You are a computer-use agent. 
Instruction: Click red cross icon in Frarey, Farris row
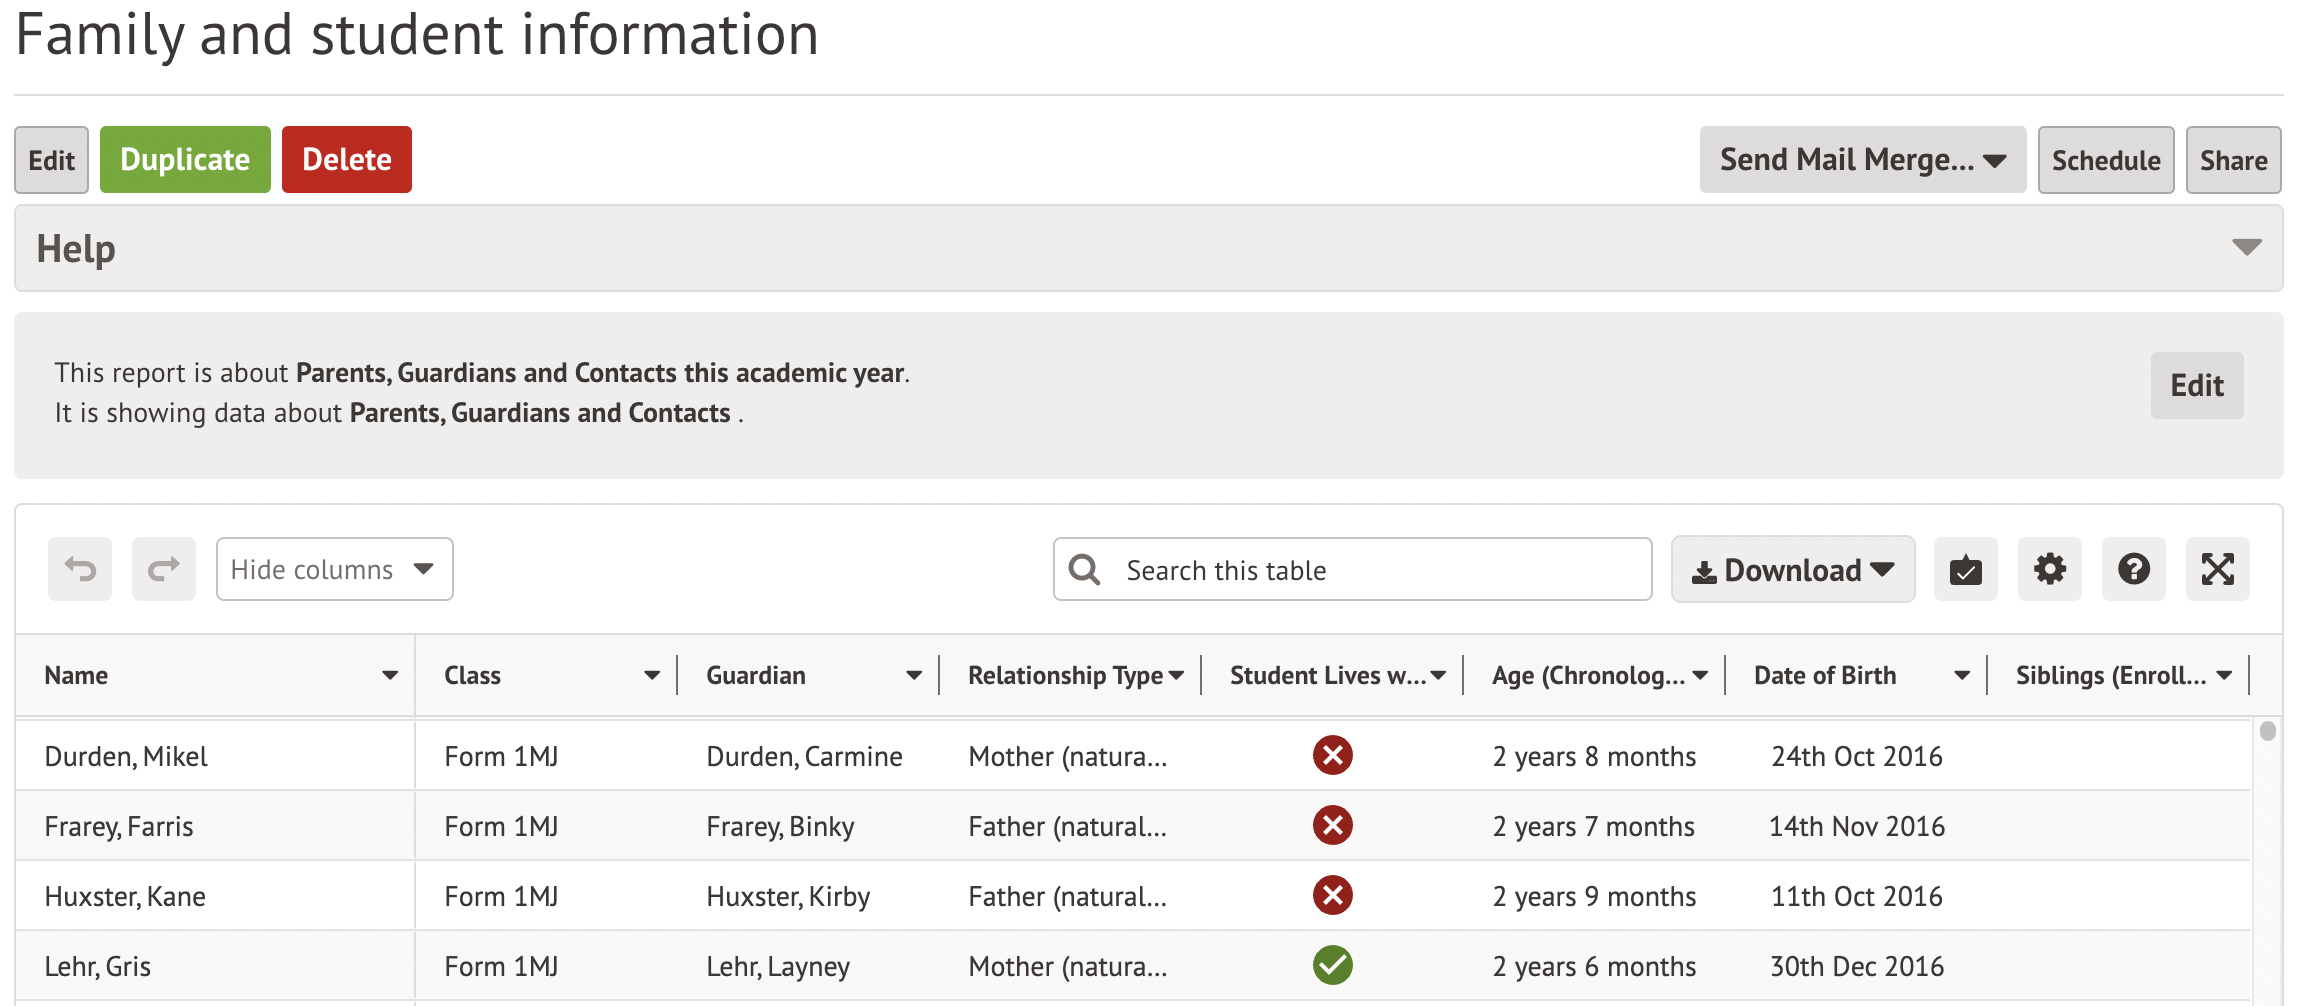coord(1332,825)
